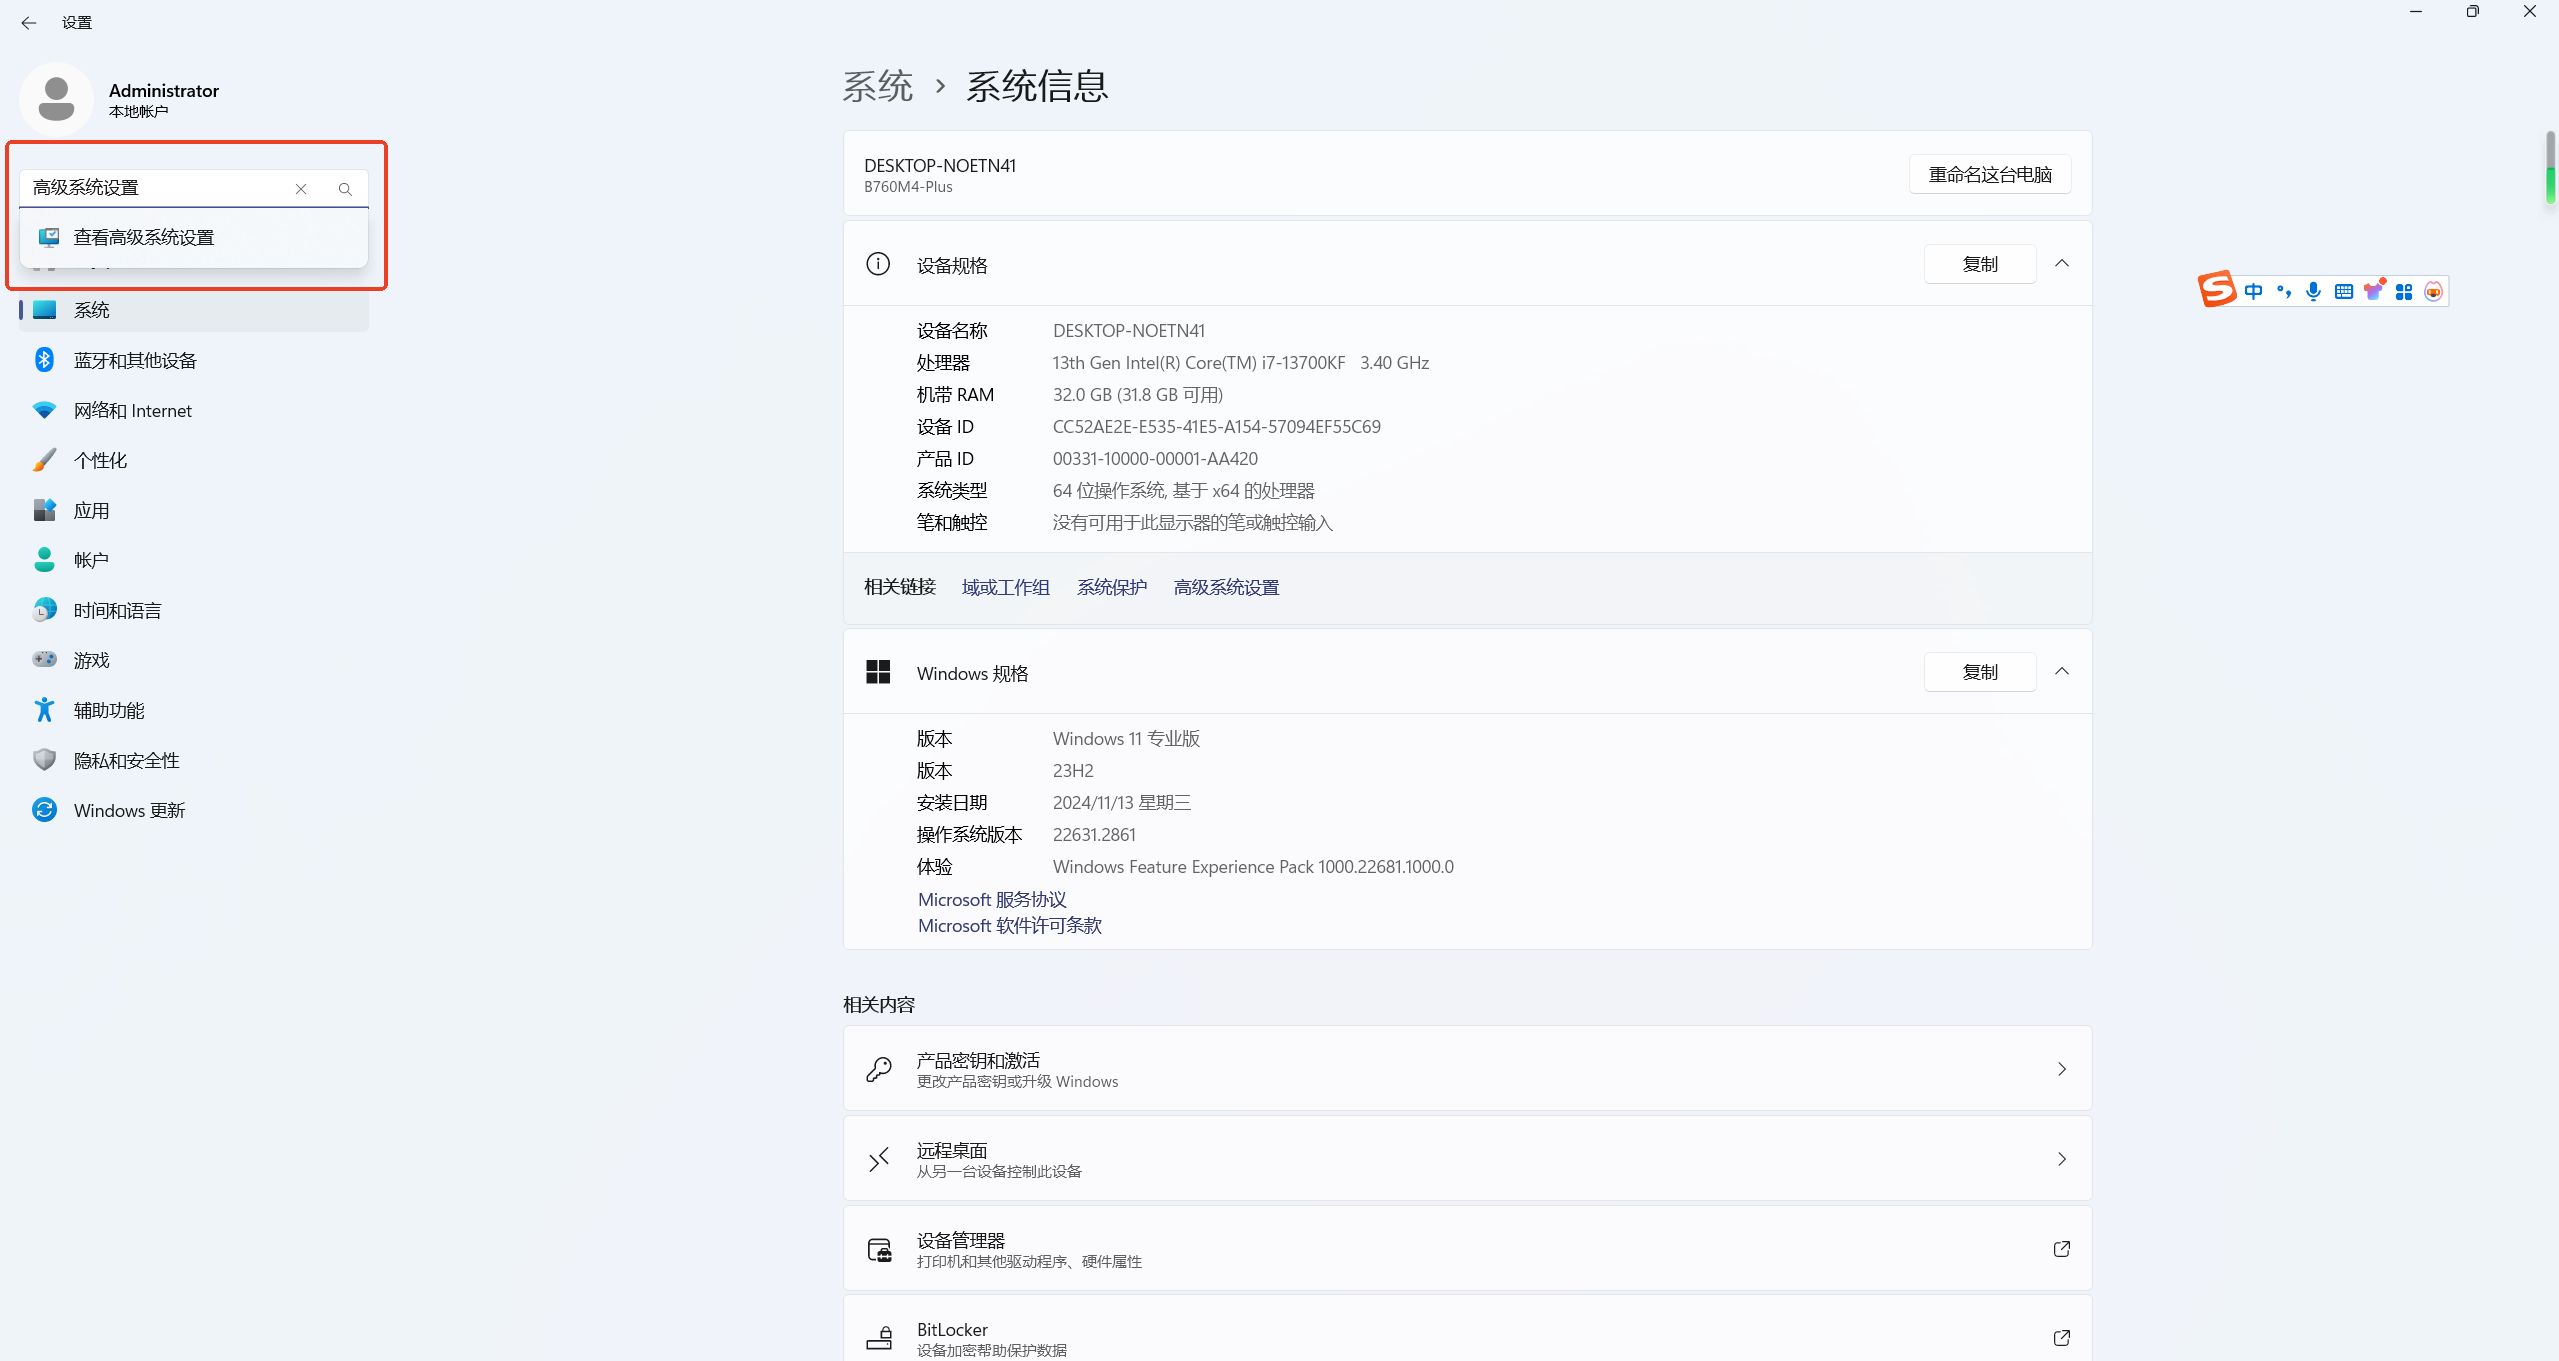2559x1361 pixels.
Task: Click the Bluetooth icon in the sidebar
Action: coord(44,360)
